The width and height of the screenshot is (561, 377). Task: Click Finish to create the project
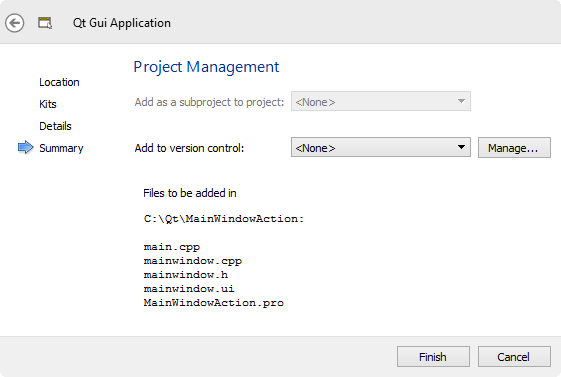coord(433,357)
